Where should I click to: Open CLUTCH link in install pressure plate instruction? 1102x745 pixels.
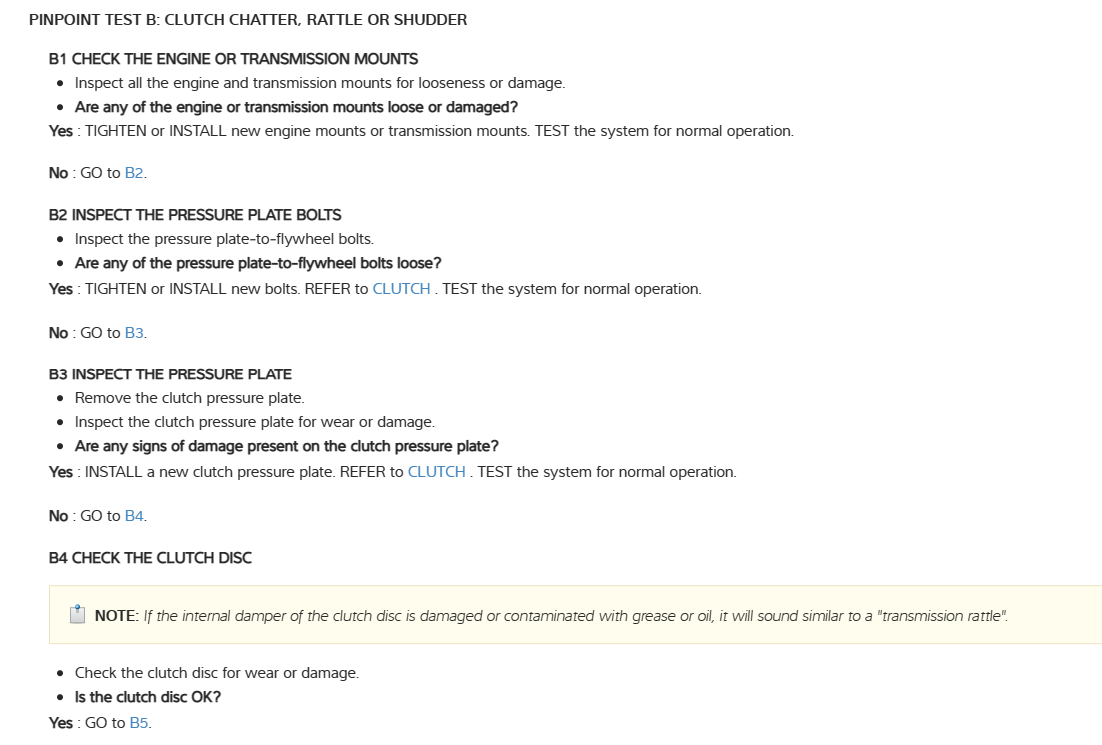(x=436, y=472)
